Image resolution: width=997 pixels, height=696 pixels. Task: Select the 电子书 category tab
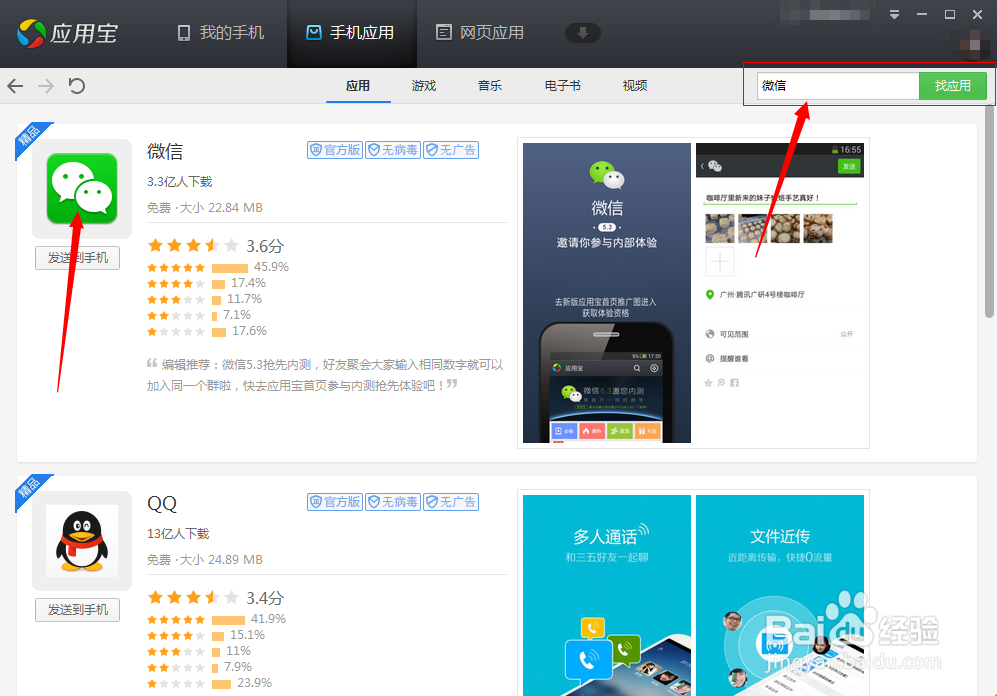coord(563,86)
